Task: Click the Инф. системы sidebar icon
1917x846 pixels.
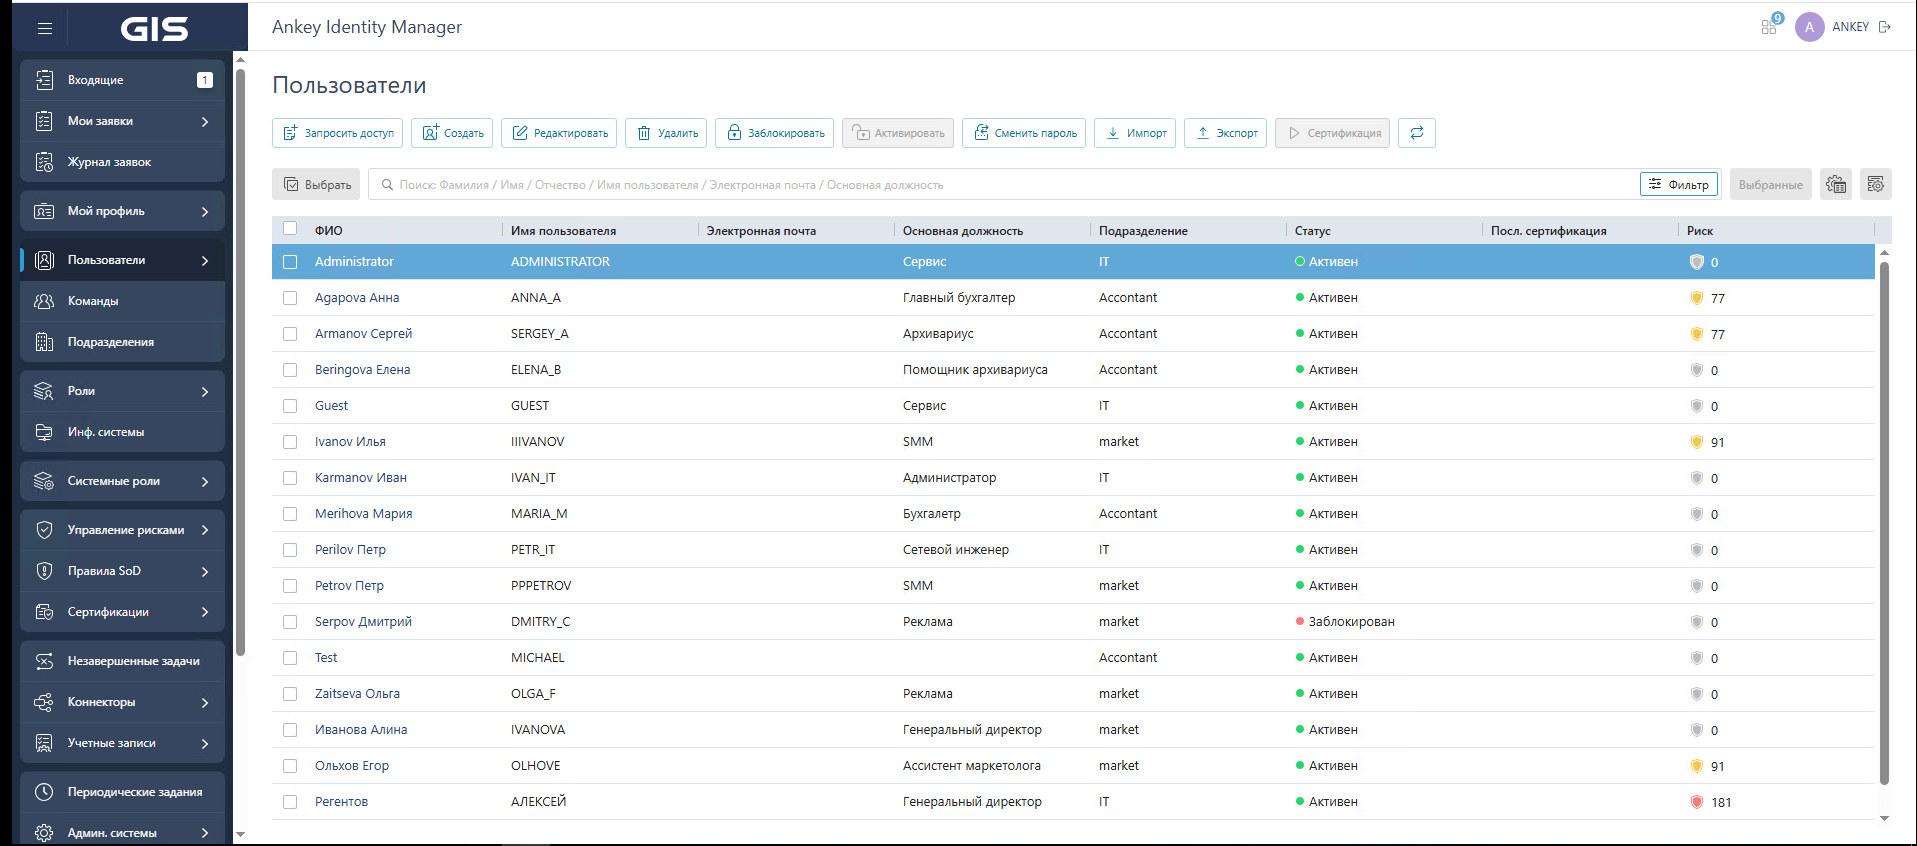Action: (44, 432)
